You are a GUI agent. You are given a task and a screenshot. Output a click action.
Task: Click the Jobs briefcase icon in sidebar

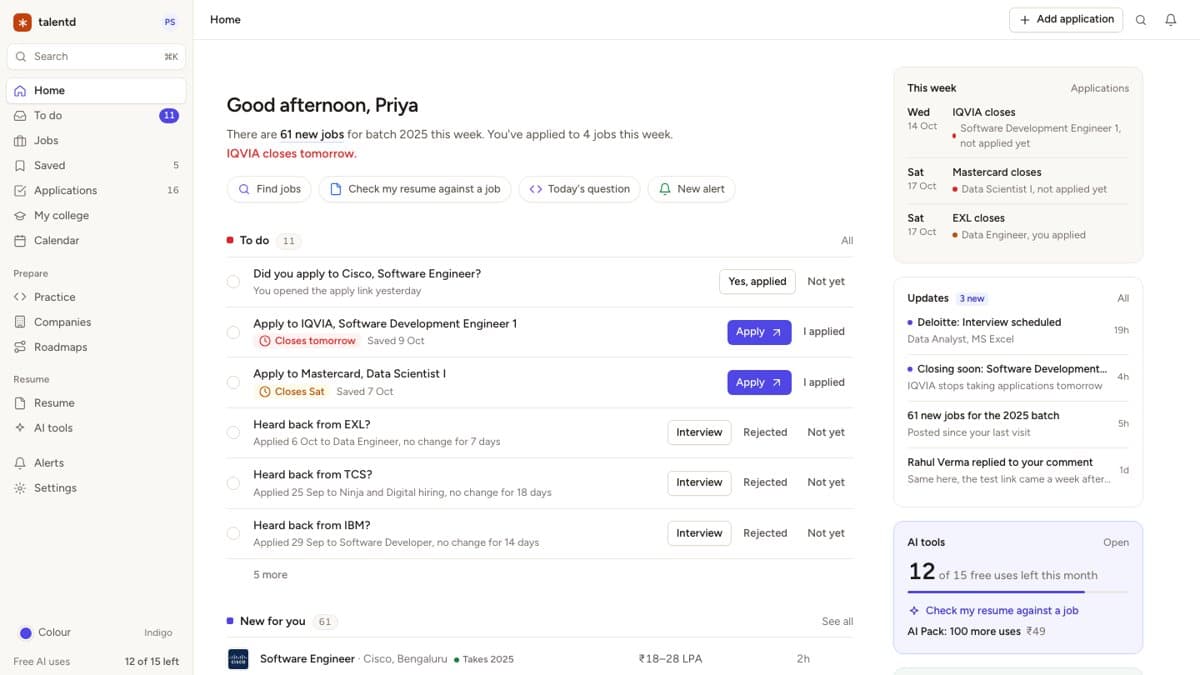click(20, 140)
